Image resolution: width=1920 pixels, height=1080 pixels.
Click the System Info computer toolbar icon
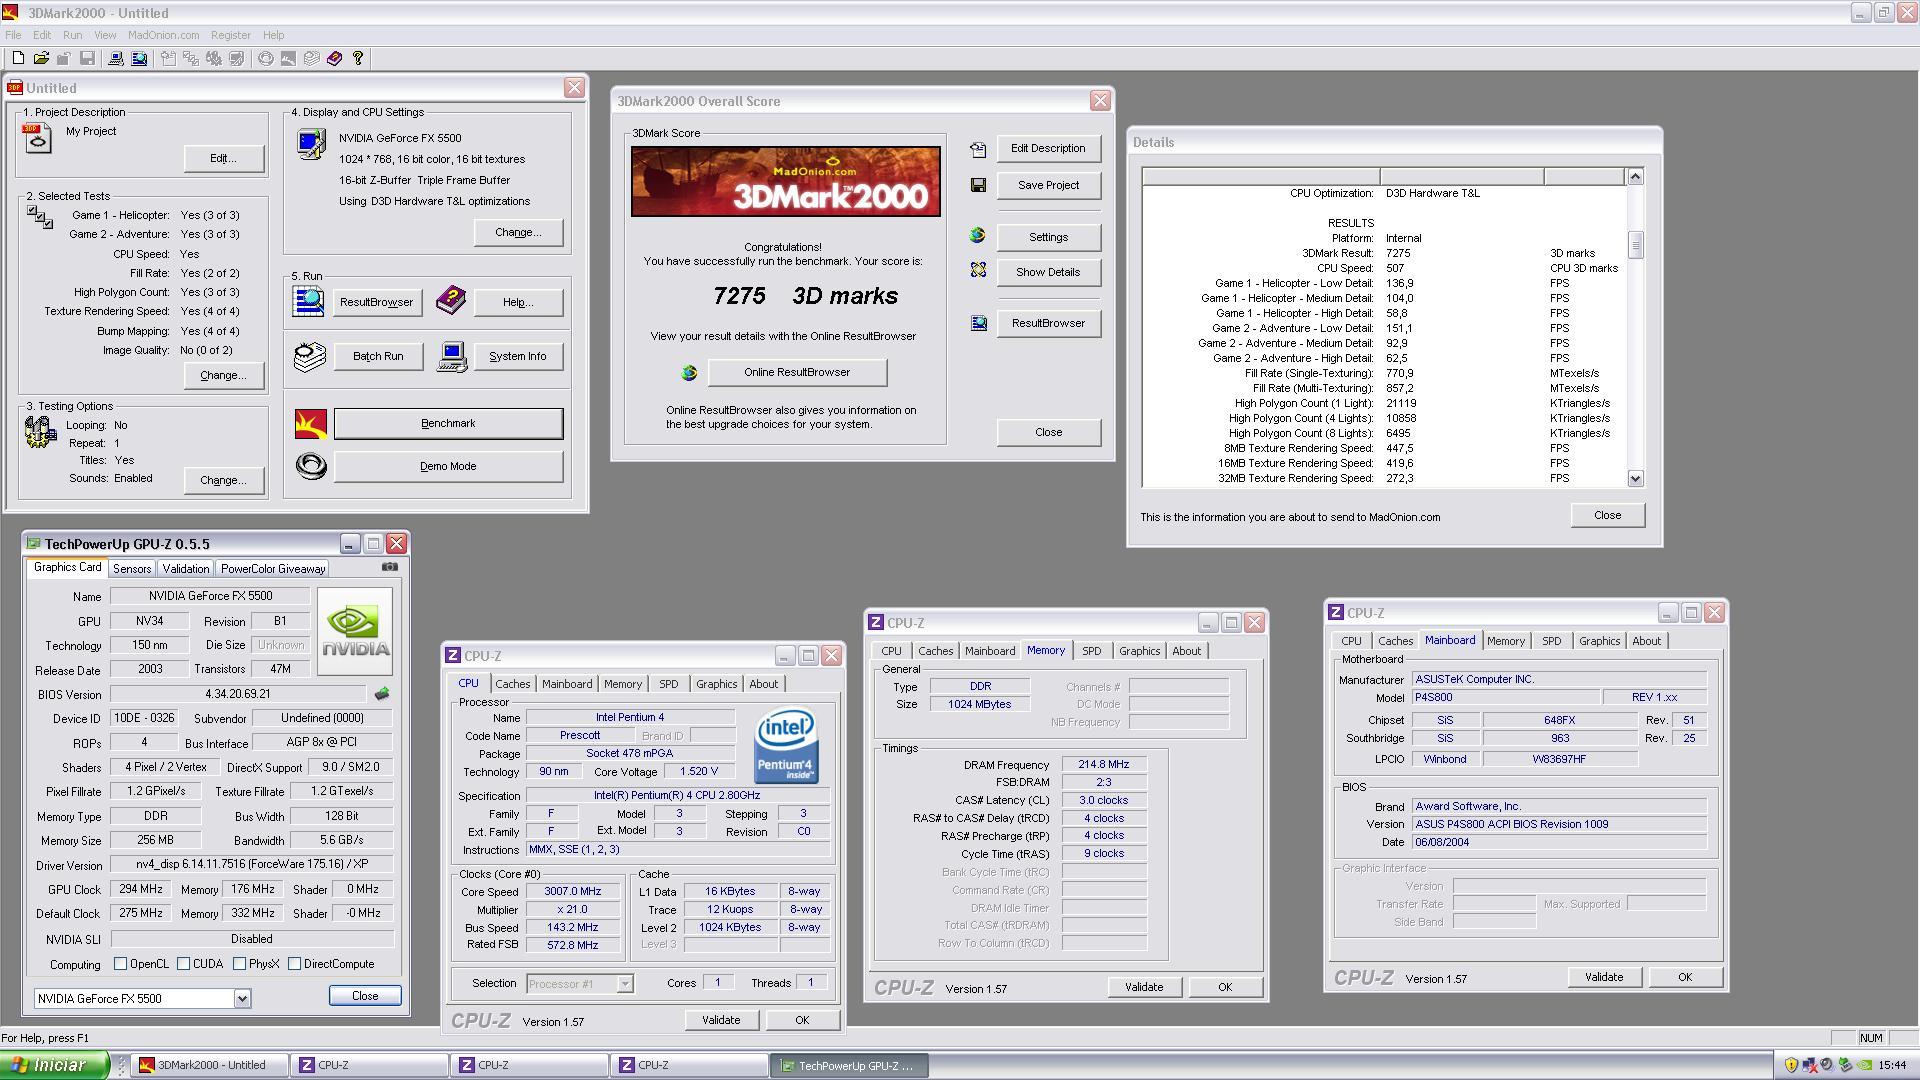(x=116, y=58)
